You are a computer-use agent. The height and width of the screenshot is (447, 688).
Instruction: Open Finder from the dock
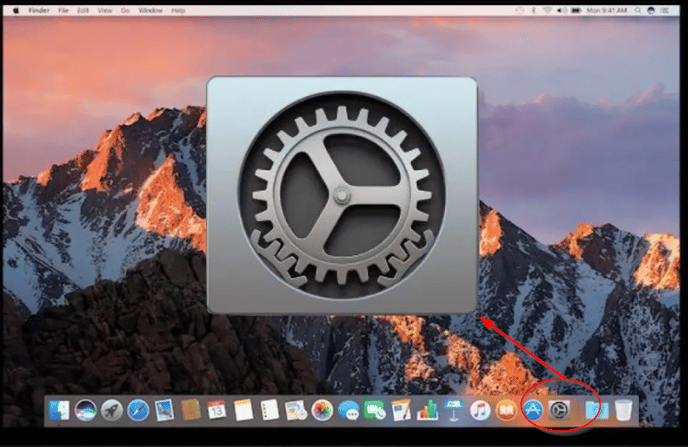point(59,411)
